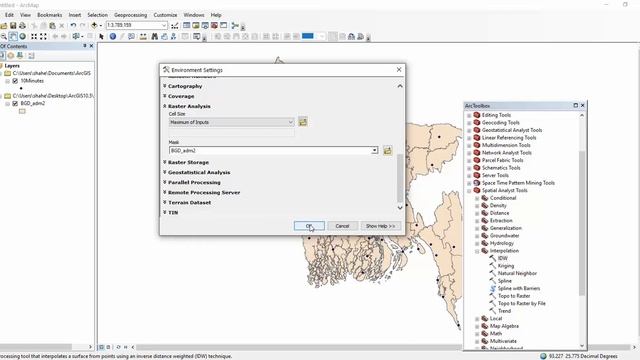Open the Customize menu

pos(165,15)
